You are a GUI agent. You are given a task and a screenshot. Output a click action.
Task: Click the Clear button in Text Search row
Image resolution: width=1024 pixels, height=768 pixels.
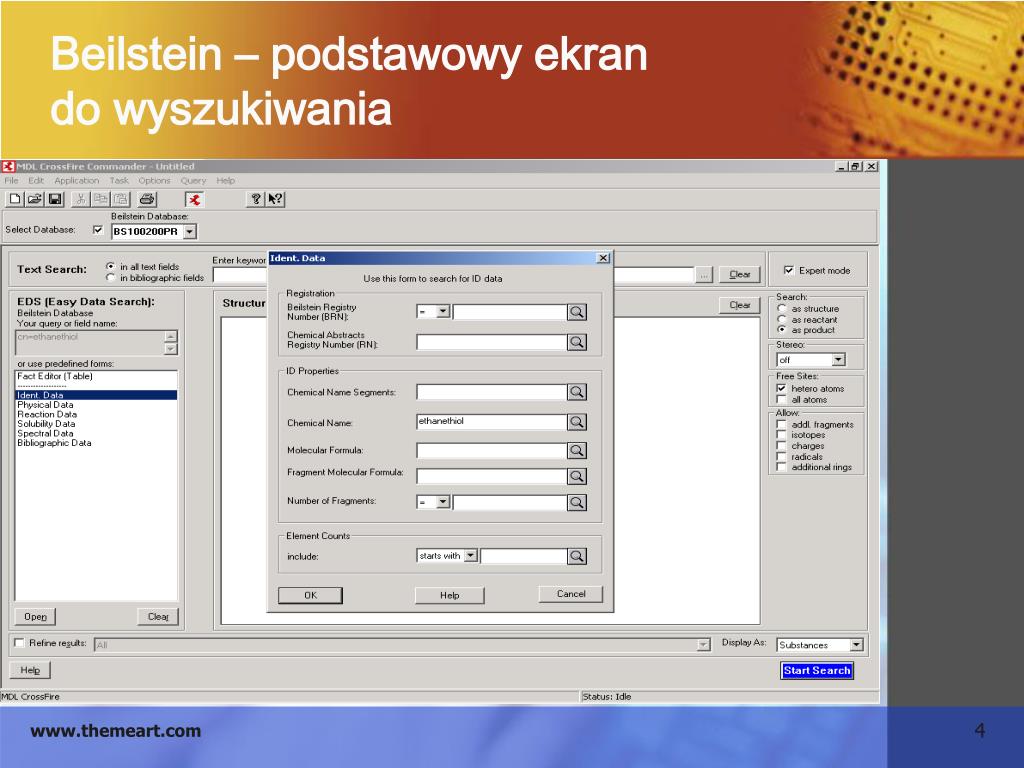pos(739,274)
